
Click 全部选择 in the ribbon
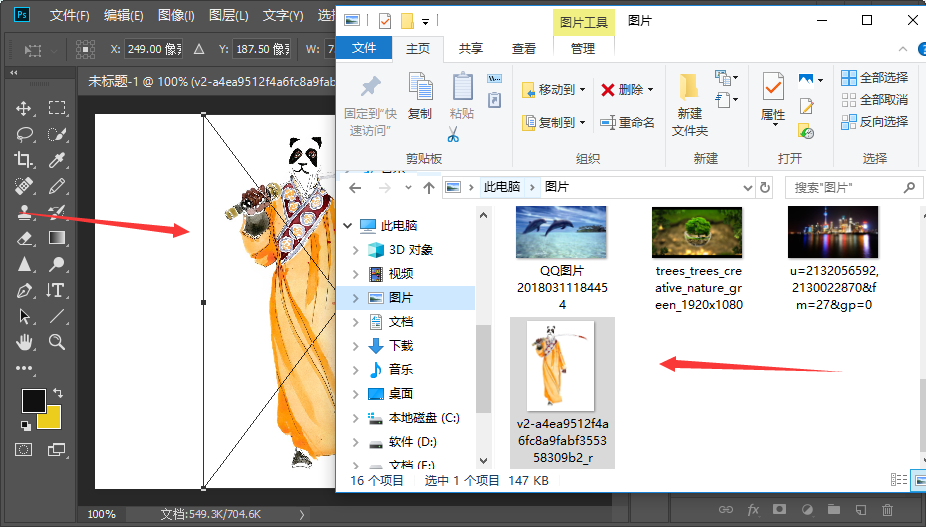tap(875, 77)
